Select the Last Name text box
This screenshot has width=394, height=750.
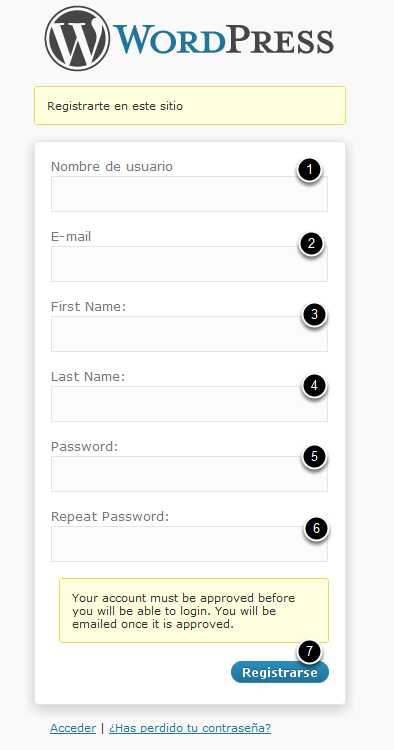[189, 404]
